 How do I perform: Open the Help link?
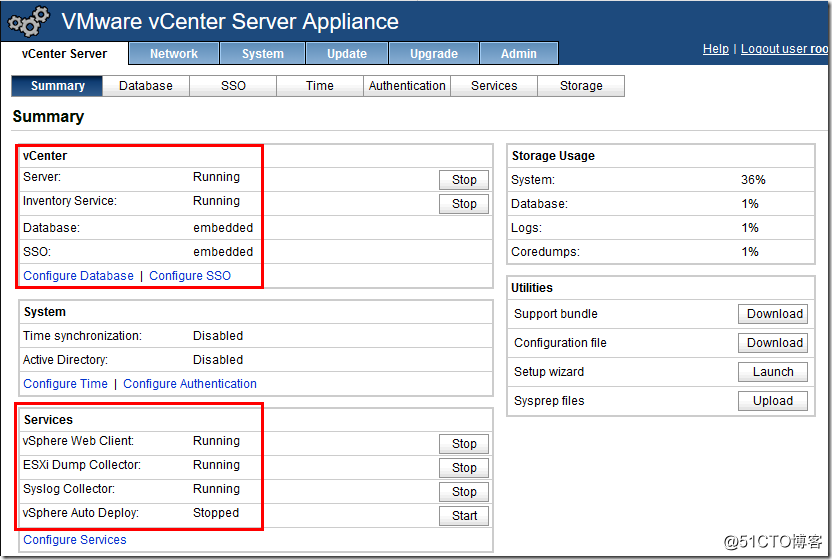click(x=716, y=49)
